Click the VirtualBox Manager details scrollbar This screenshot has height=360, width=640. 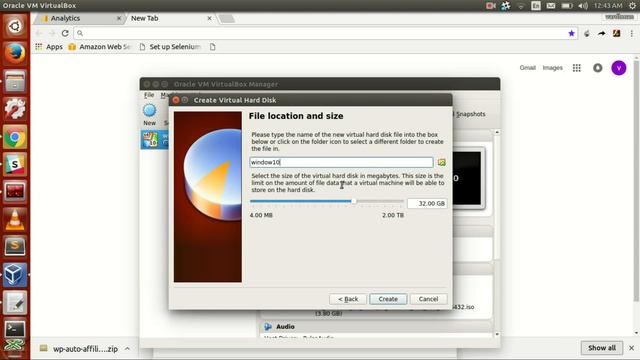click(x=497, y=233)
